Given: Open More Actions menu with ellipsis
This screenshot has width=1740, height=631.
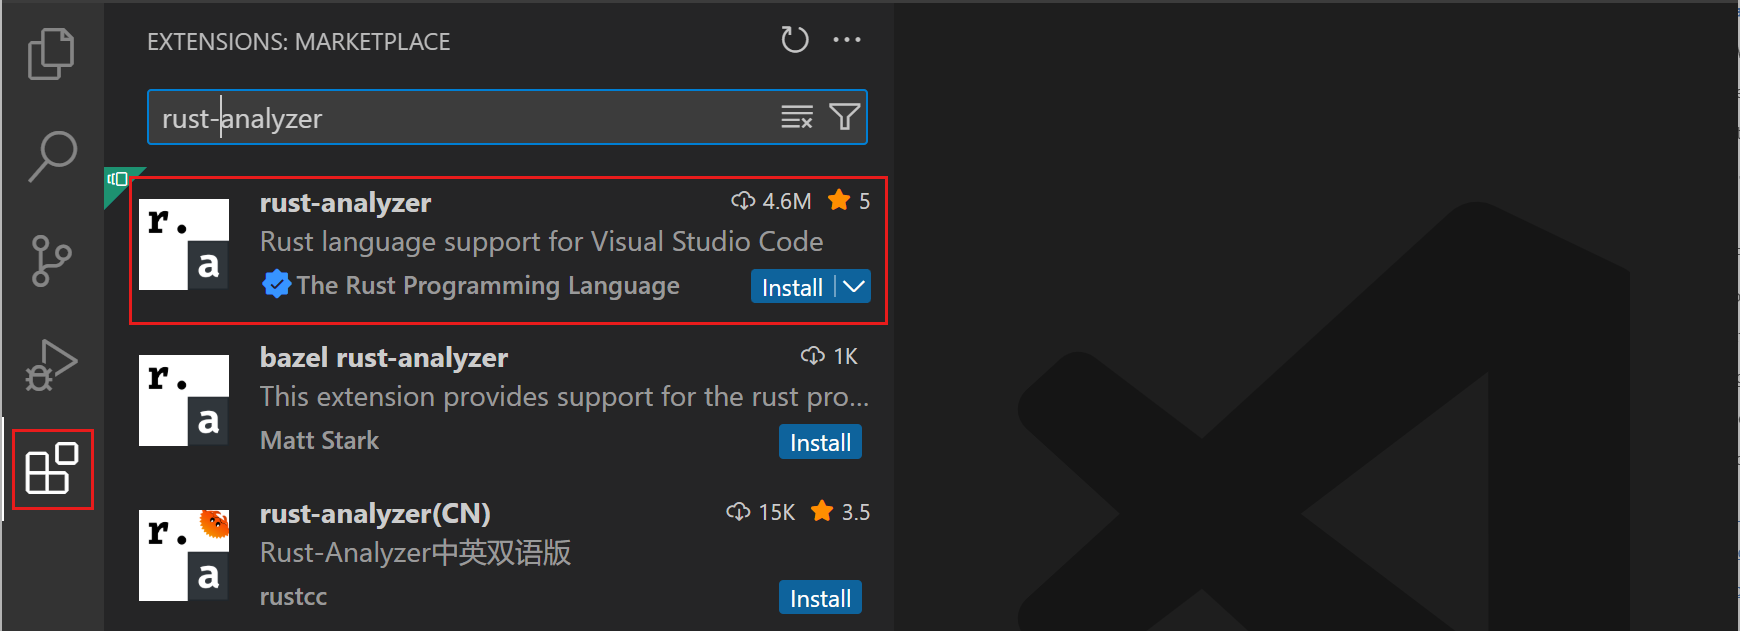Looking at the screenshot, I should coord(848,40).
